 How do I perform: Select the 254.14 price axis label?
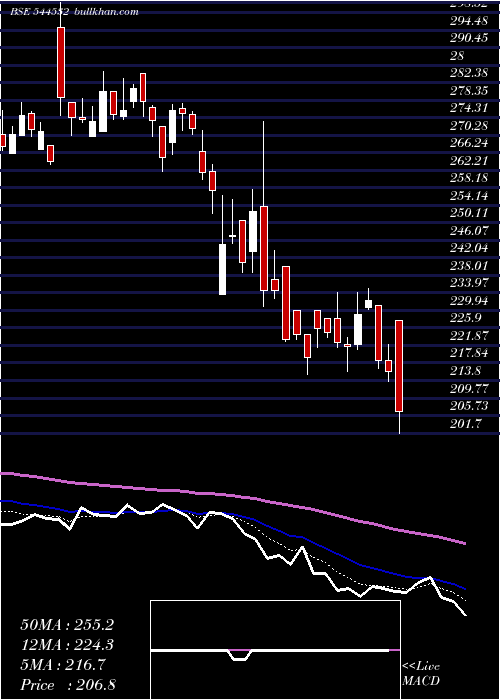[x=469, y=196]
